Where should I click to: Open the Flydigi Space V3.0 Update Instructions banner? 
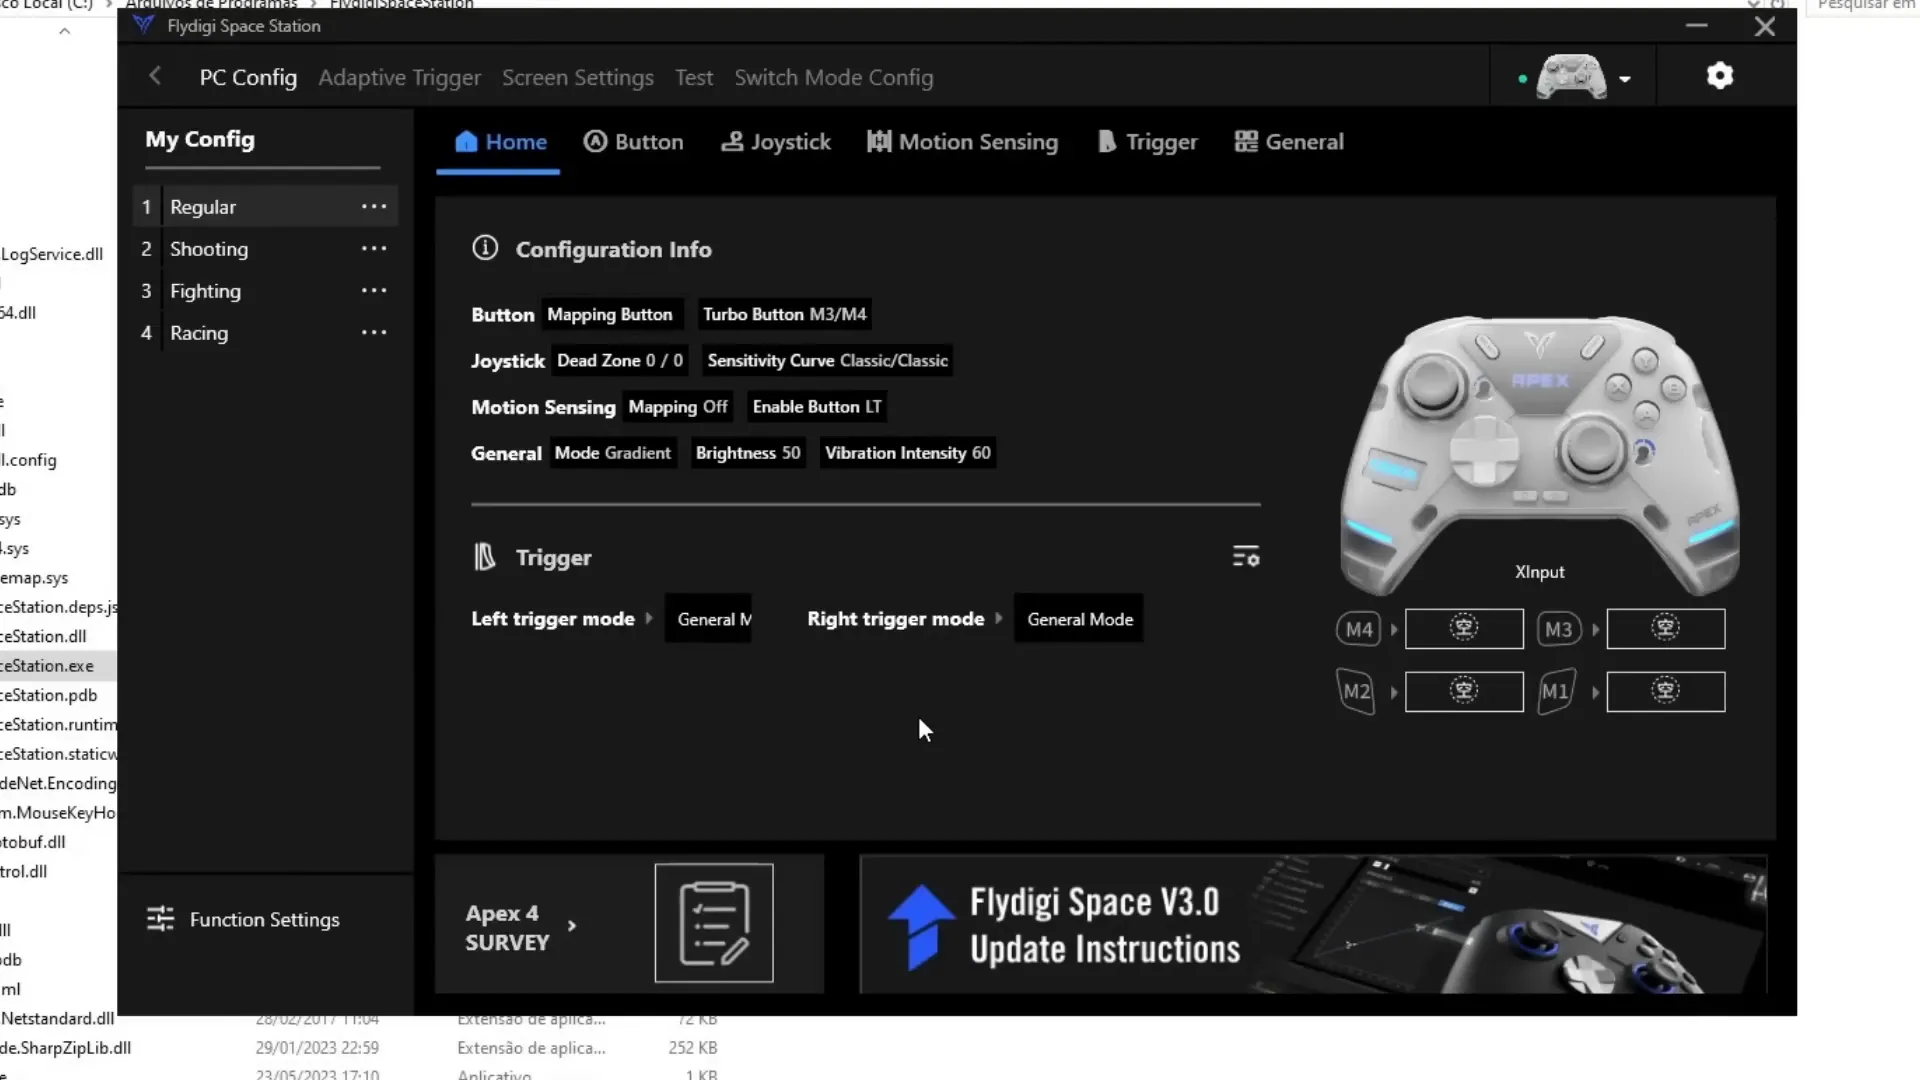click(1313, 924)
